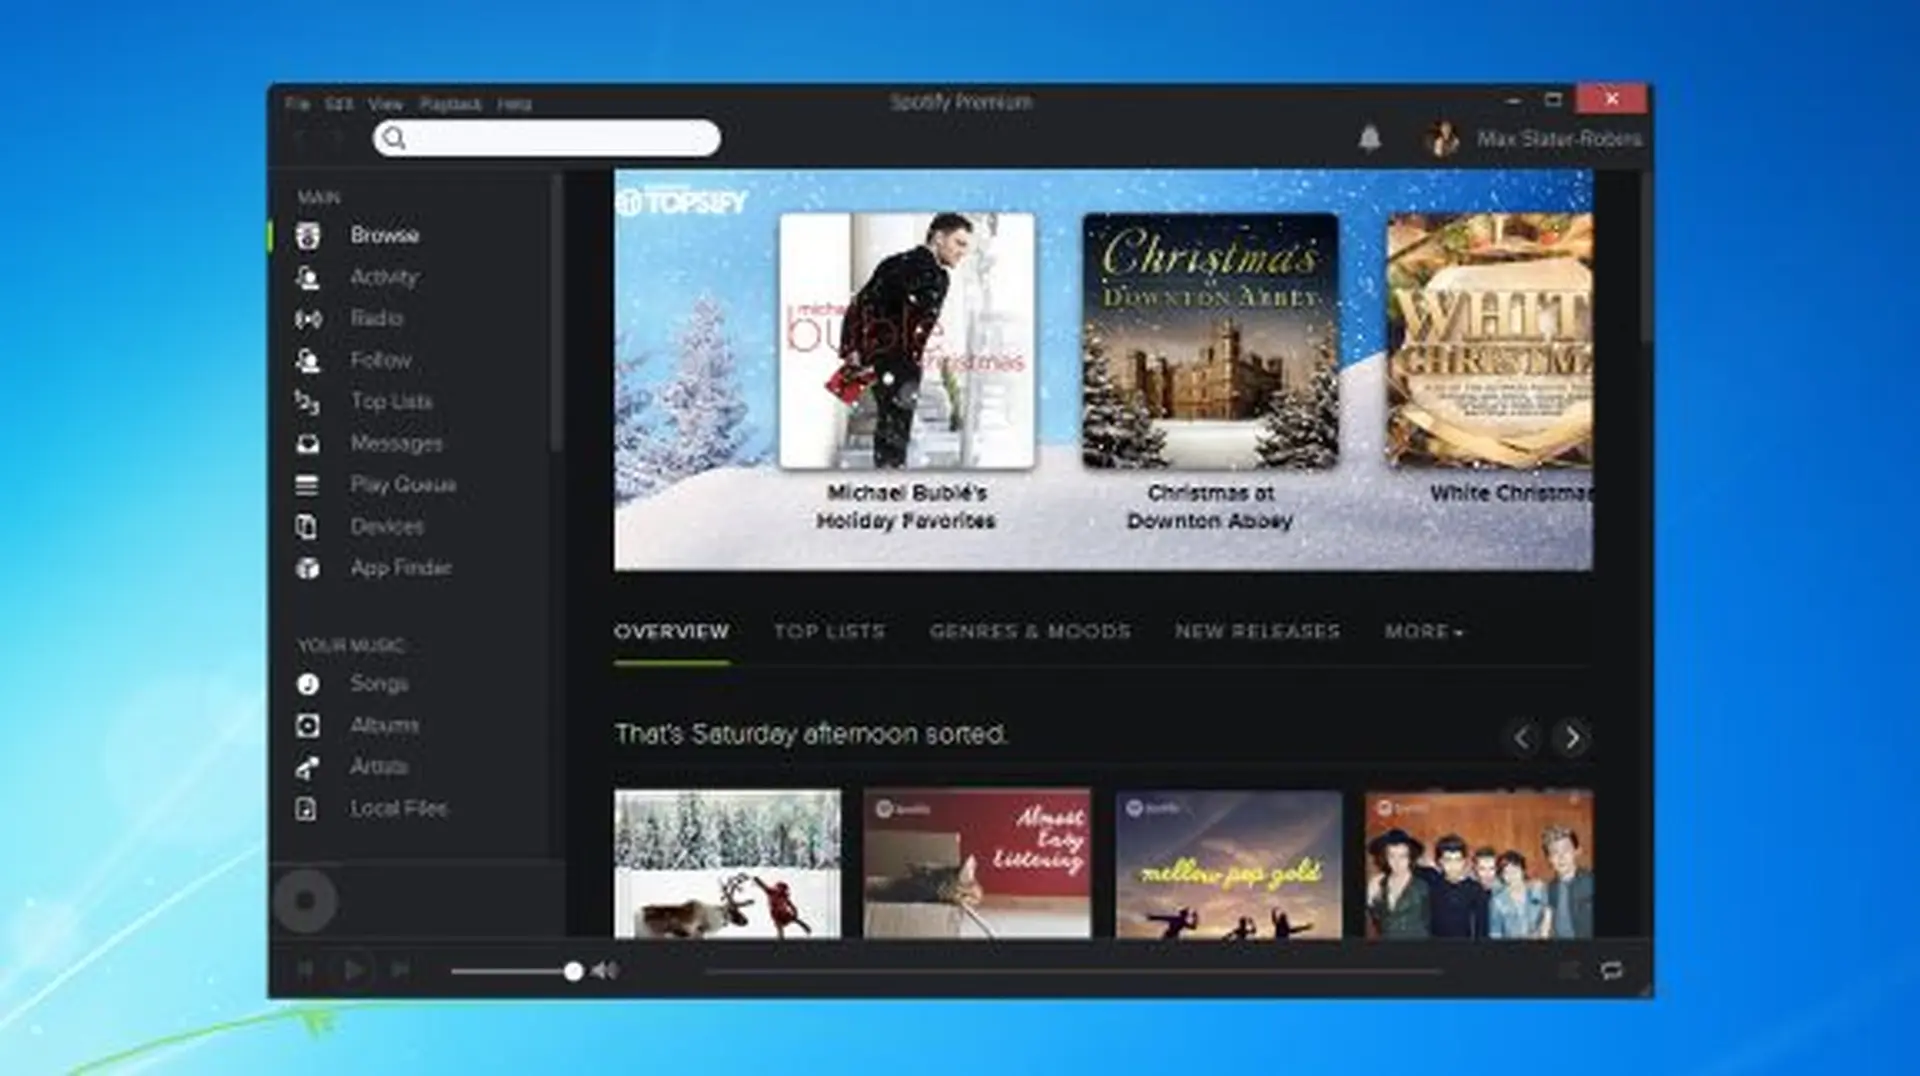Click the magnifier icon in search box
The width and height of the screenshot is (1920, 1076).
point(394,138)
